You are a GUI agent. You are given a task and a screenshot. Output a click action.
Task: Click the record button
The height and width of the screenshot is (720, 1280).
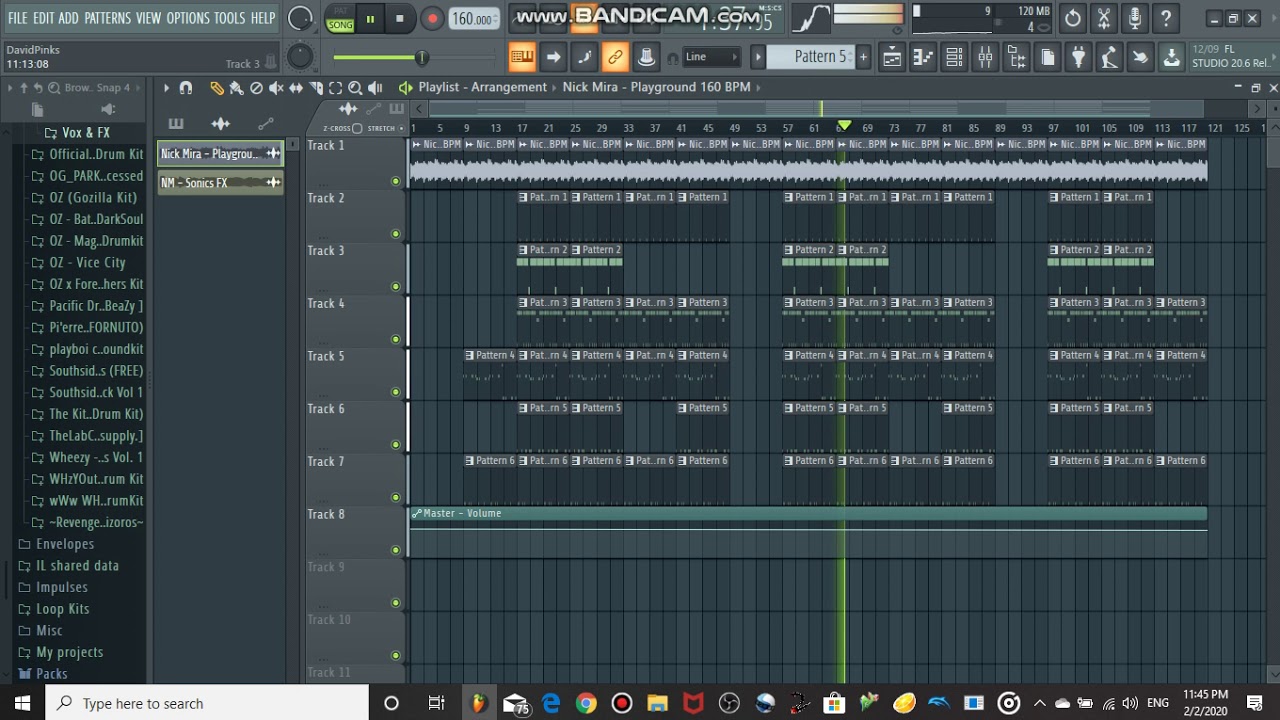coord(432,18)
